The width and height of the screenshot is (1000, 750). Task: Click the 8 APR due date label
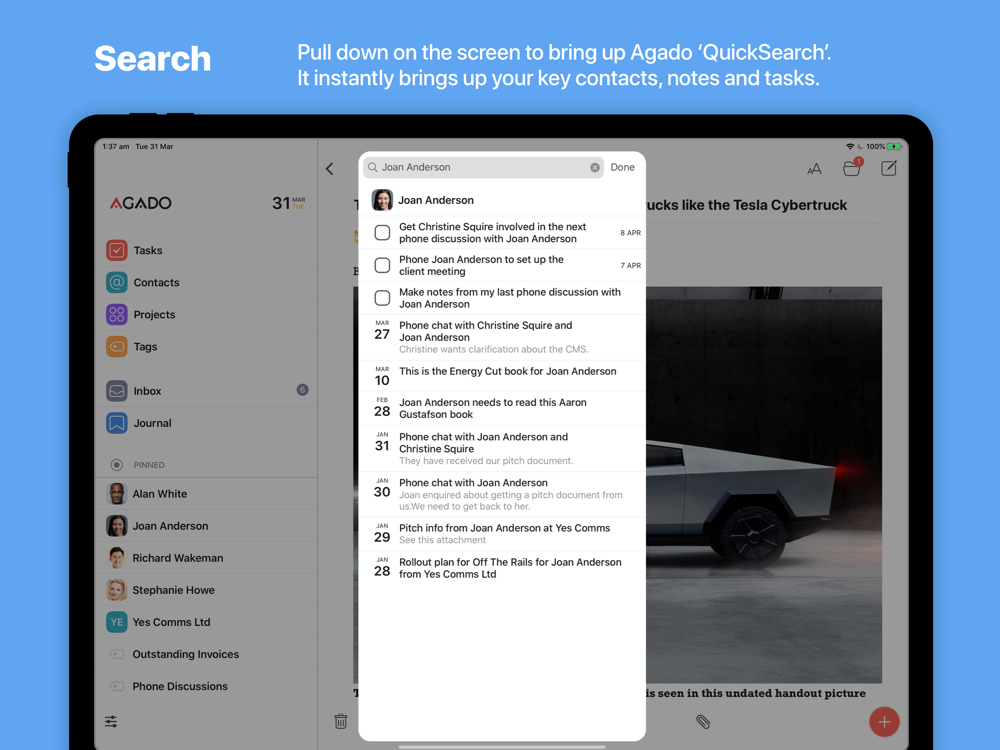point(630,233)
